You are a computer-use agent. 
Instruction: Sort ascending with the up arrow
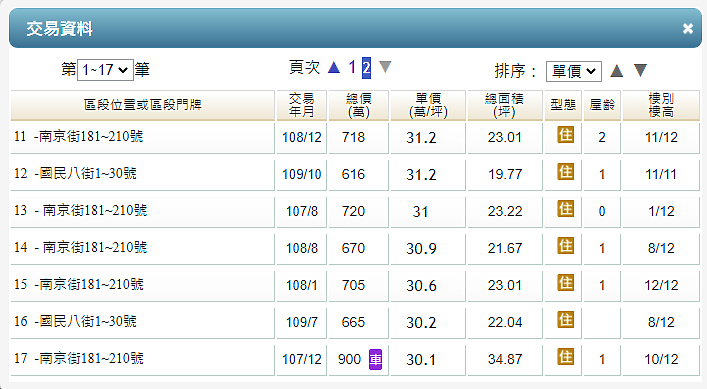(617, 71)
